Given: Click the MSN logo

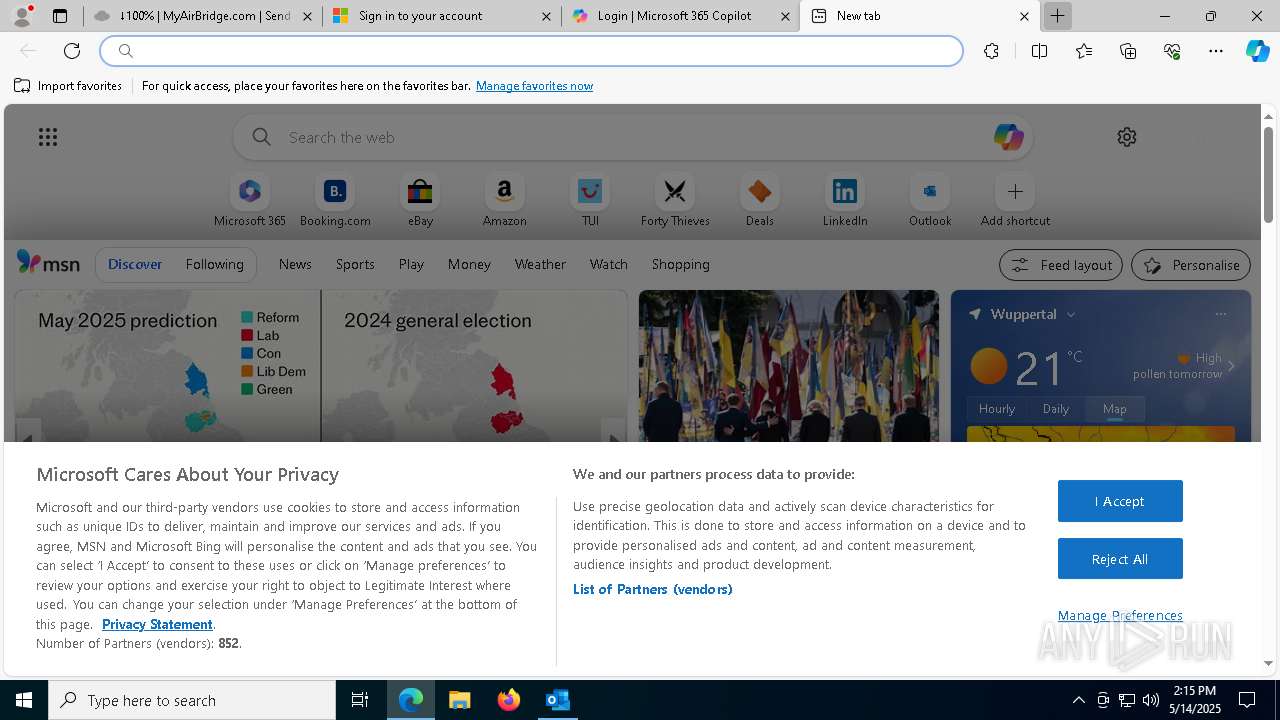Looking at the screenshot, I should (x=48, y=263).
